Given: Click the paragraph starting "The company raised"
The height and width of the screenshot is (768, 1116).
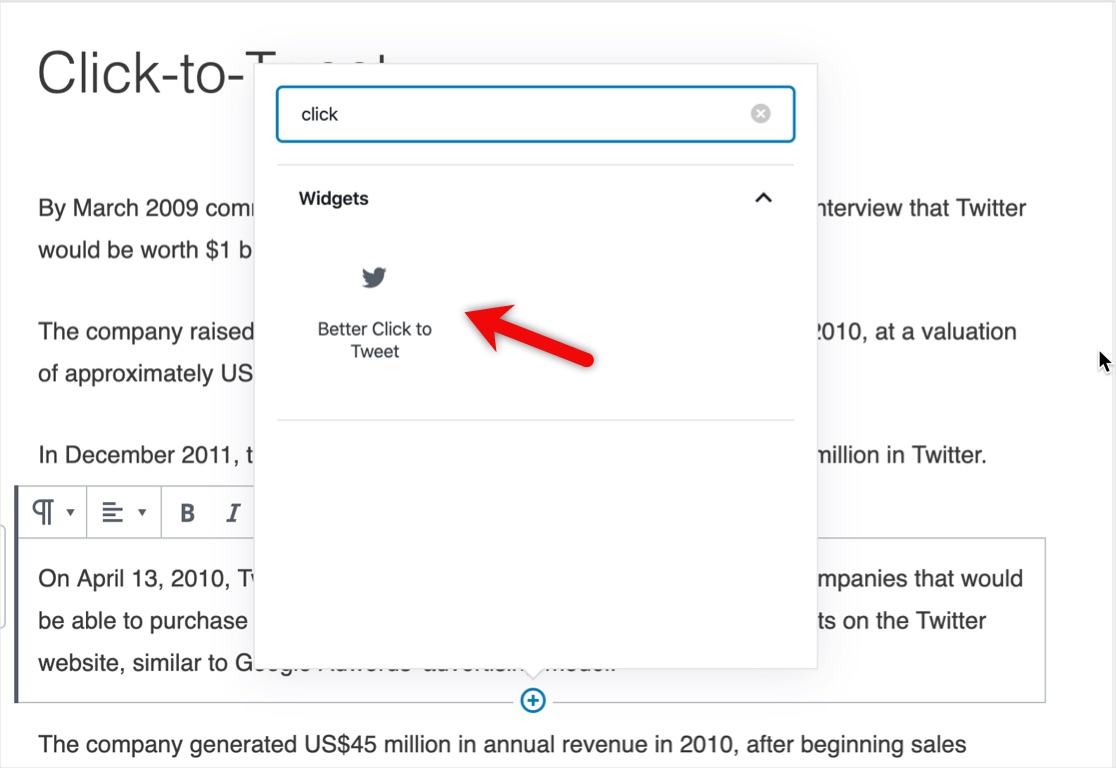Looking at the screenshot, I should click(x=146, y=352).
